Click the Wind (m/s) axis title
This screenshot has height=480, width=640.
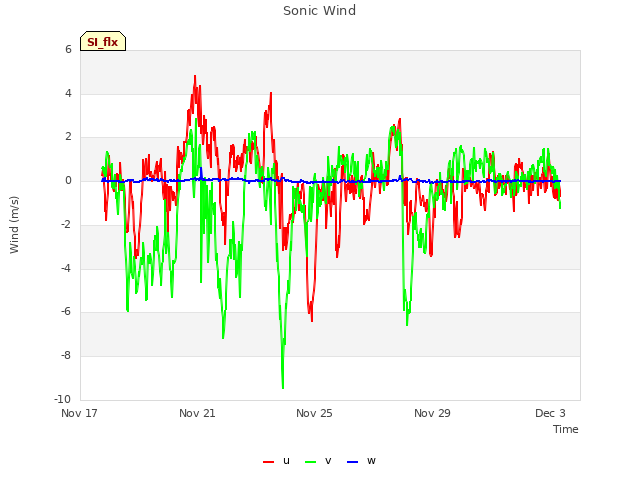point(14,225)
